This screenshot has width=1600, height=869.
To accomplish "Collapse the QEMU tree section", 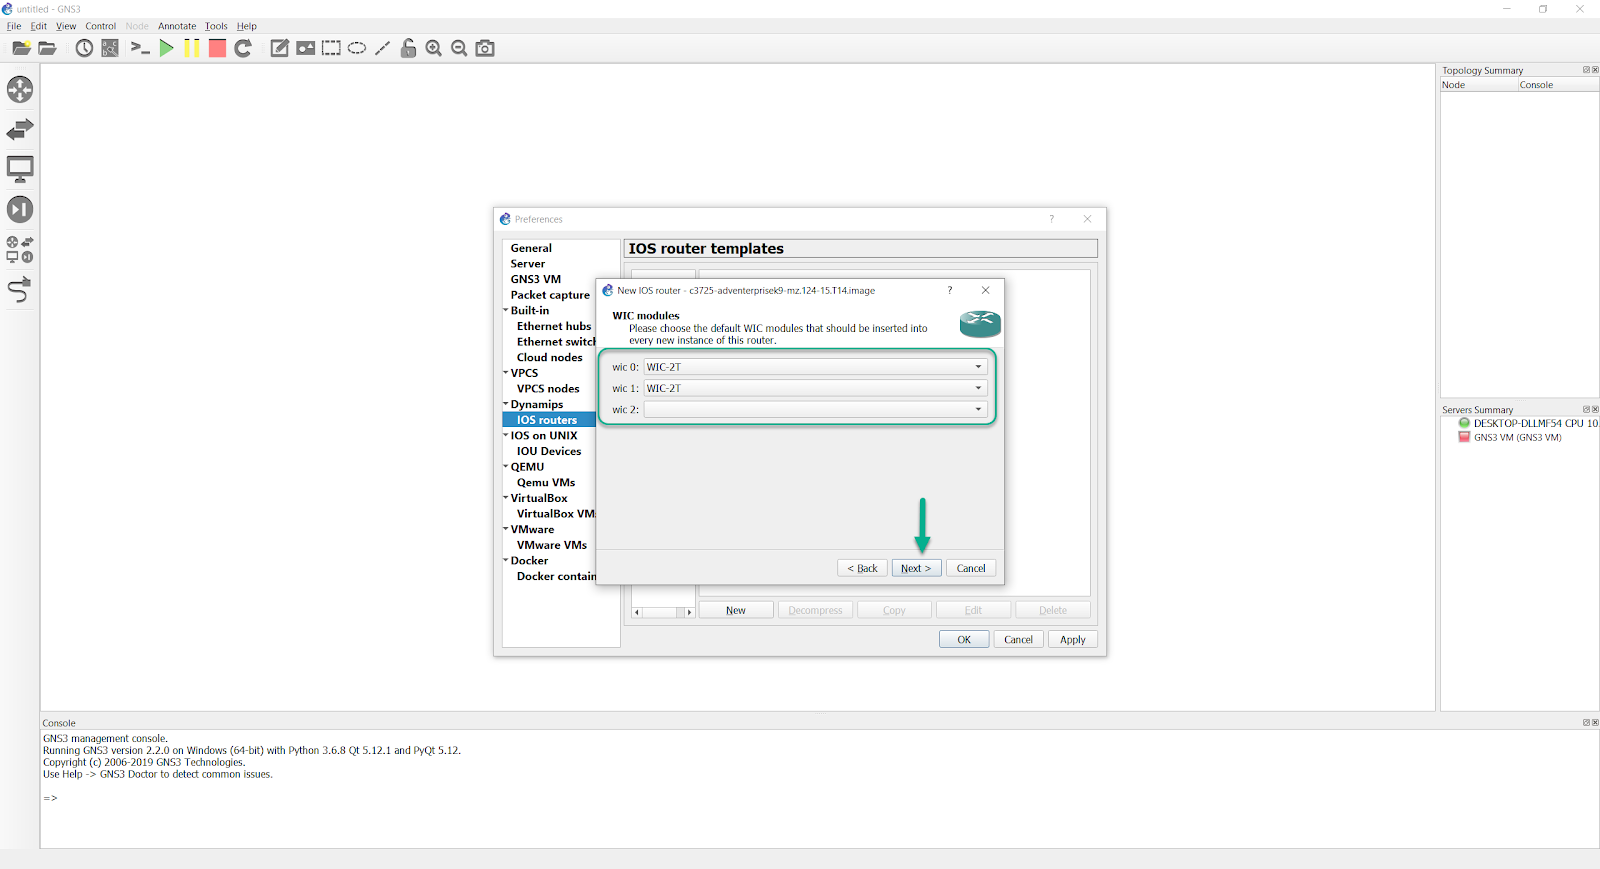I will pos(506,466).
